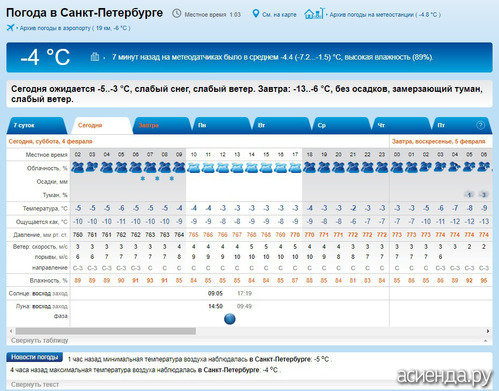The image size is (499, 391).
Task: Click the cloud icon under hour 23
Action: [382, 167]
